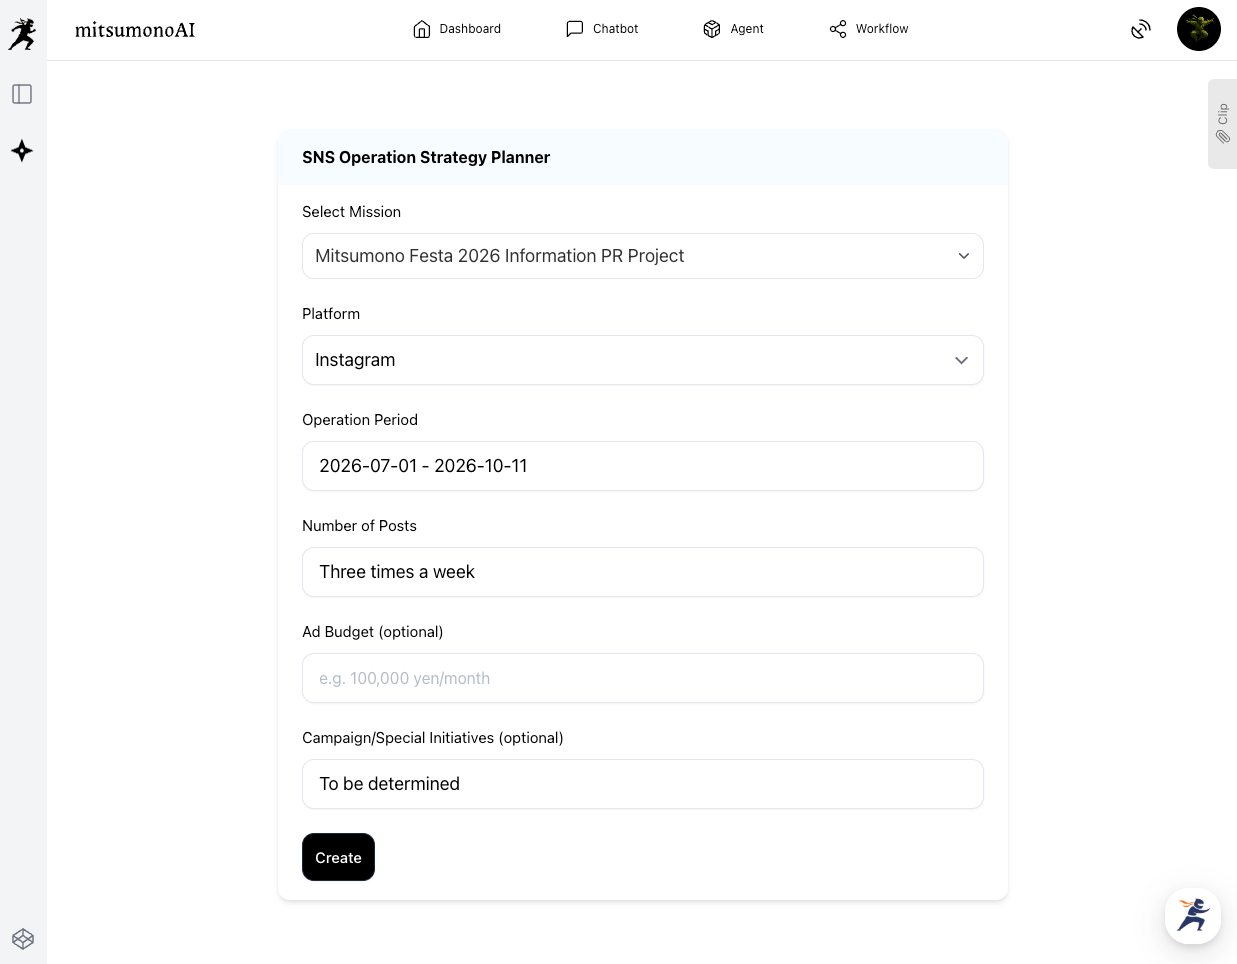Viewport: 1237px width, 964px height.
Task: Open the user profile avatar
Action: (1198, 29)
